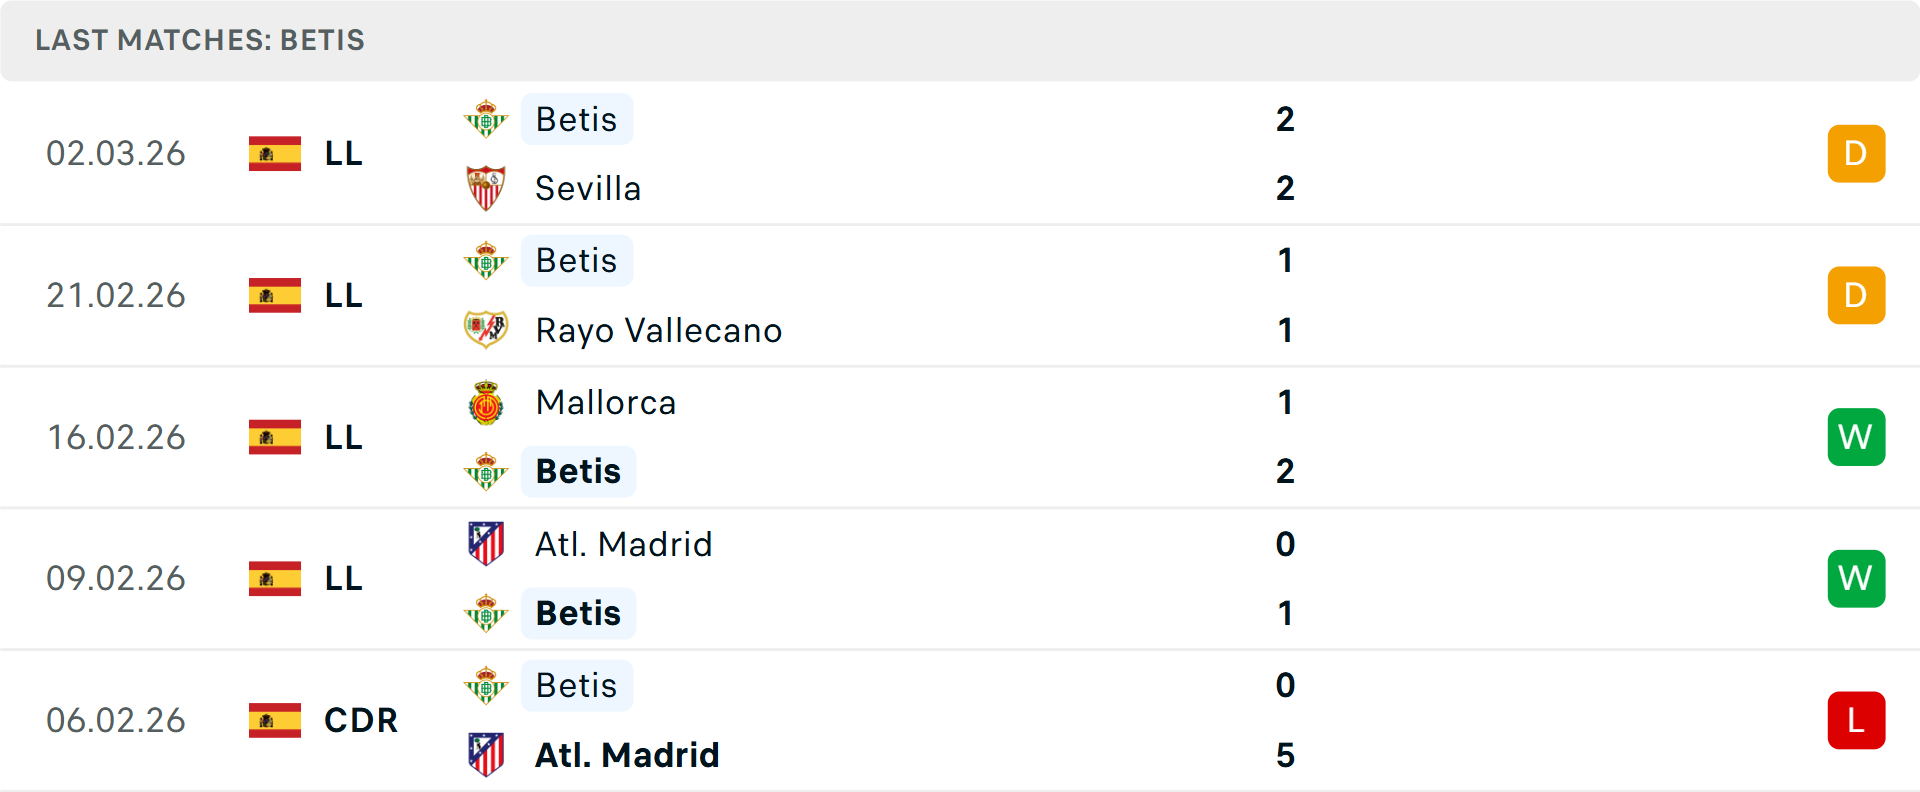1920x792 pixels.
Task: Open the Sevilla team link
Action: [x=588, y=188]
